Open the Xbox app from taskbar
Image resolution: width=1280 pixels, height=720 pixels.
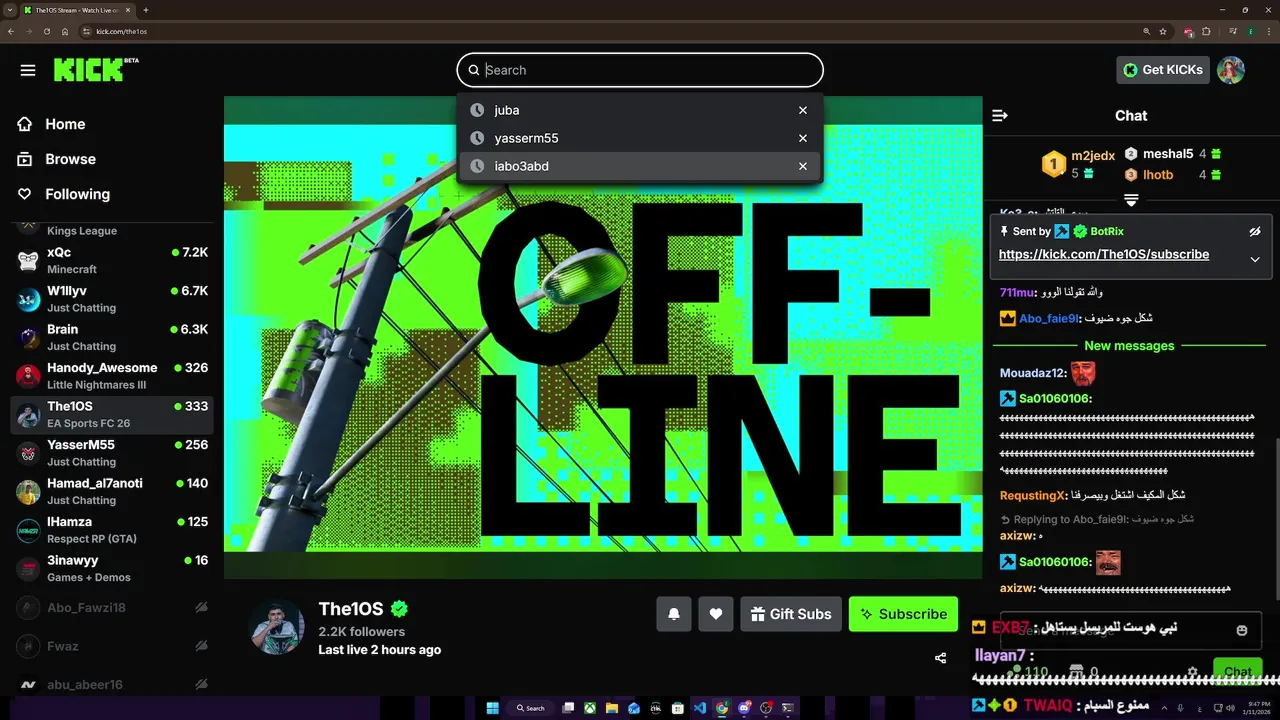pos(590,708)
